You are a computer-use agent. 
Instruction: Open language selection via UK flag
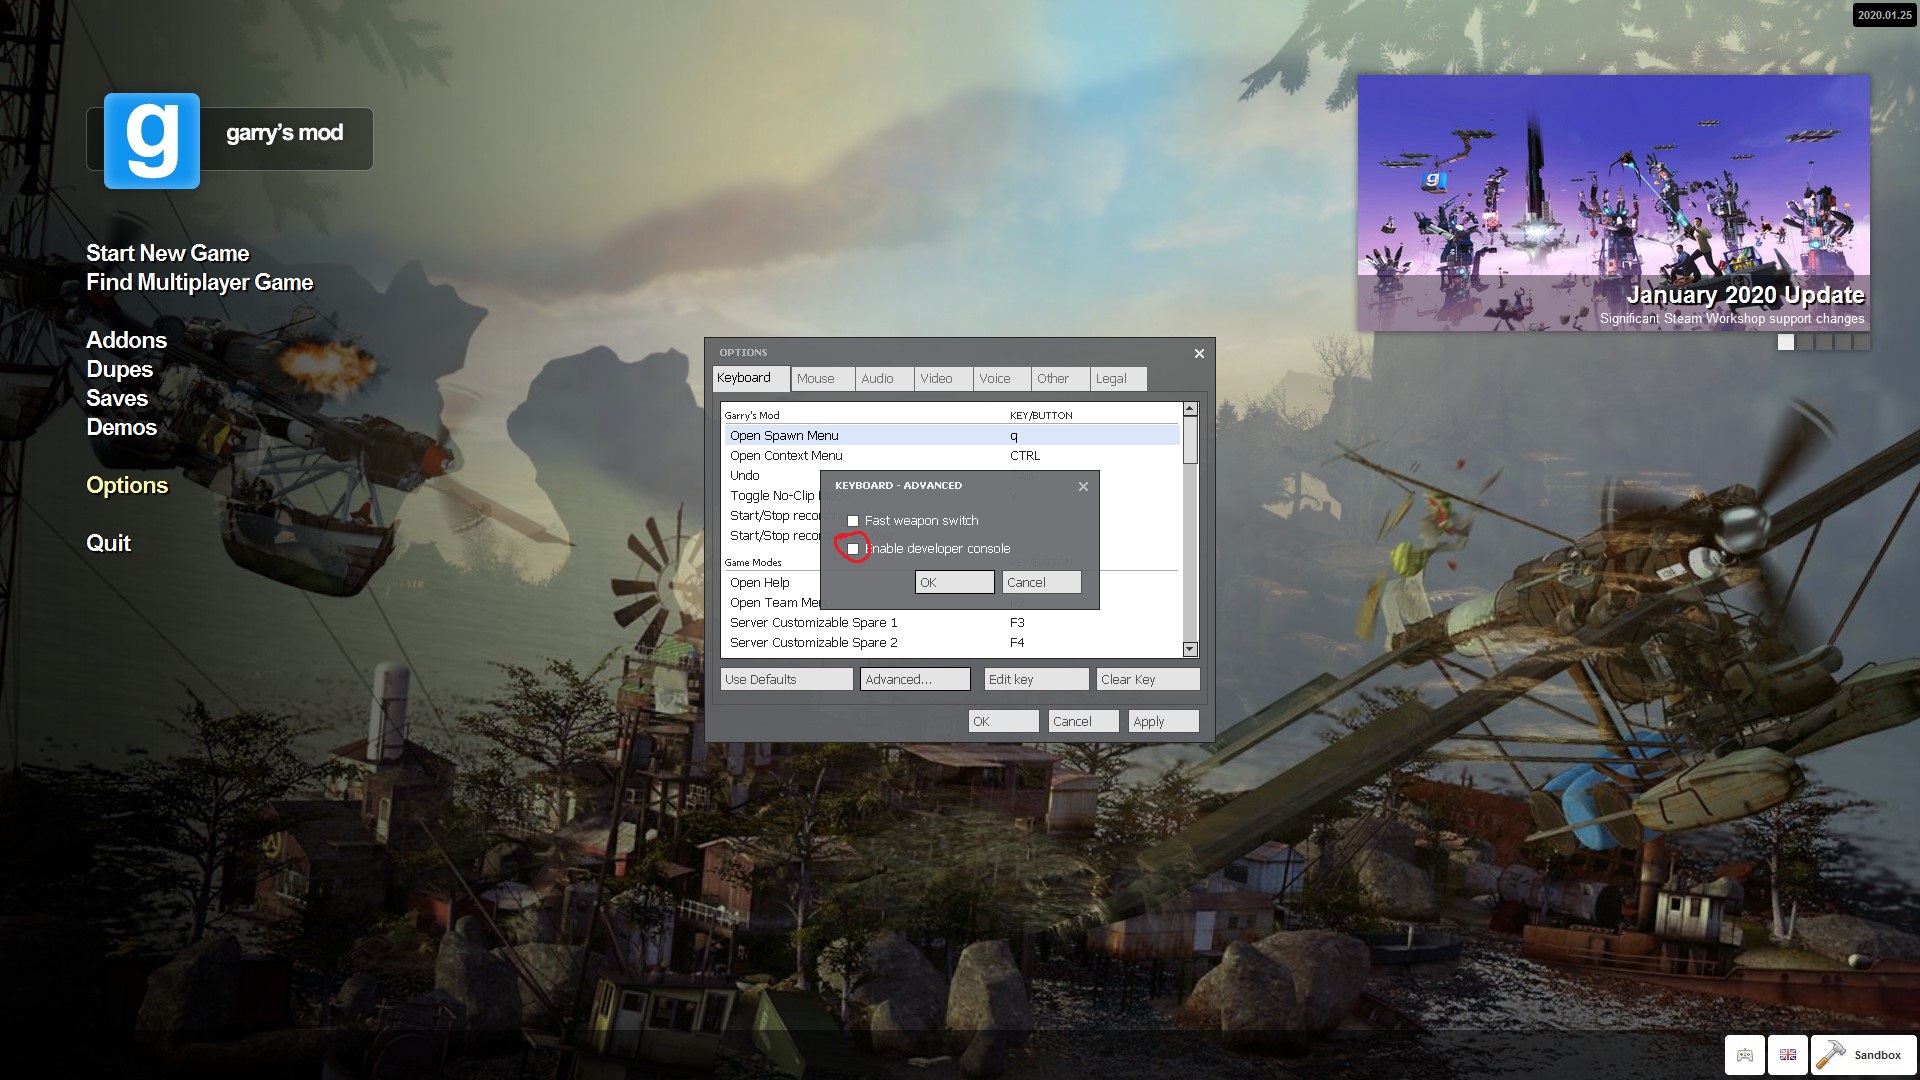[x=1788, y=1055]
